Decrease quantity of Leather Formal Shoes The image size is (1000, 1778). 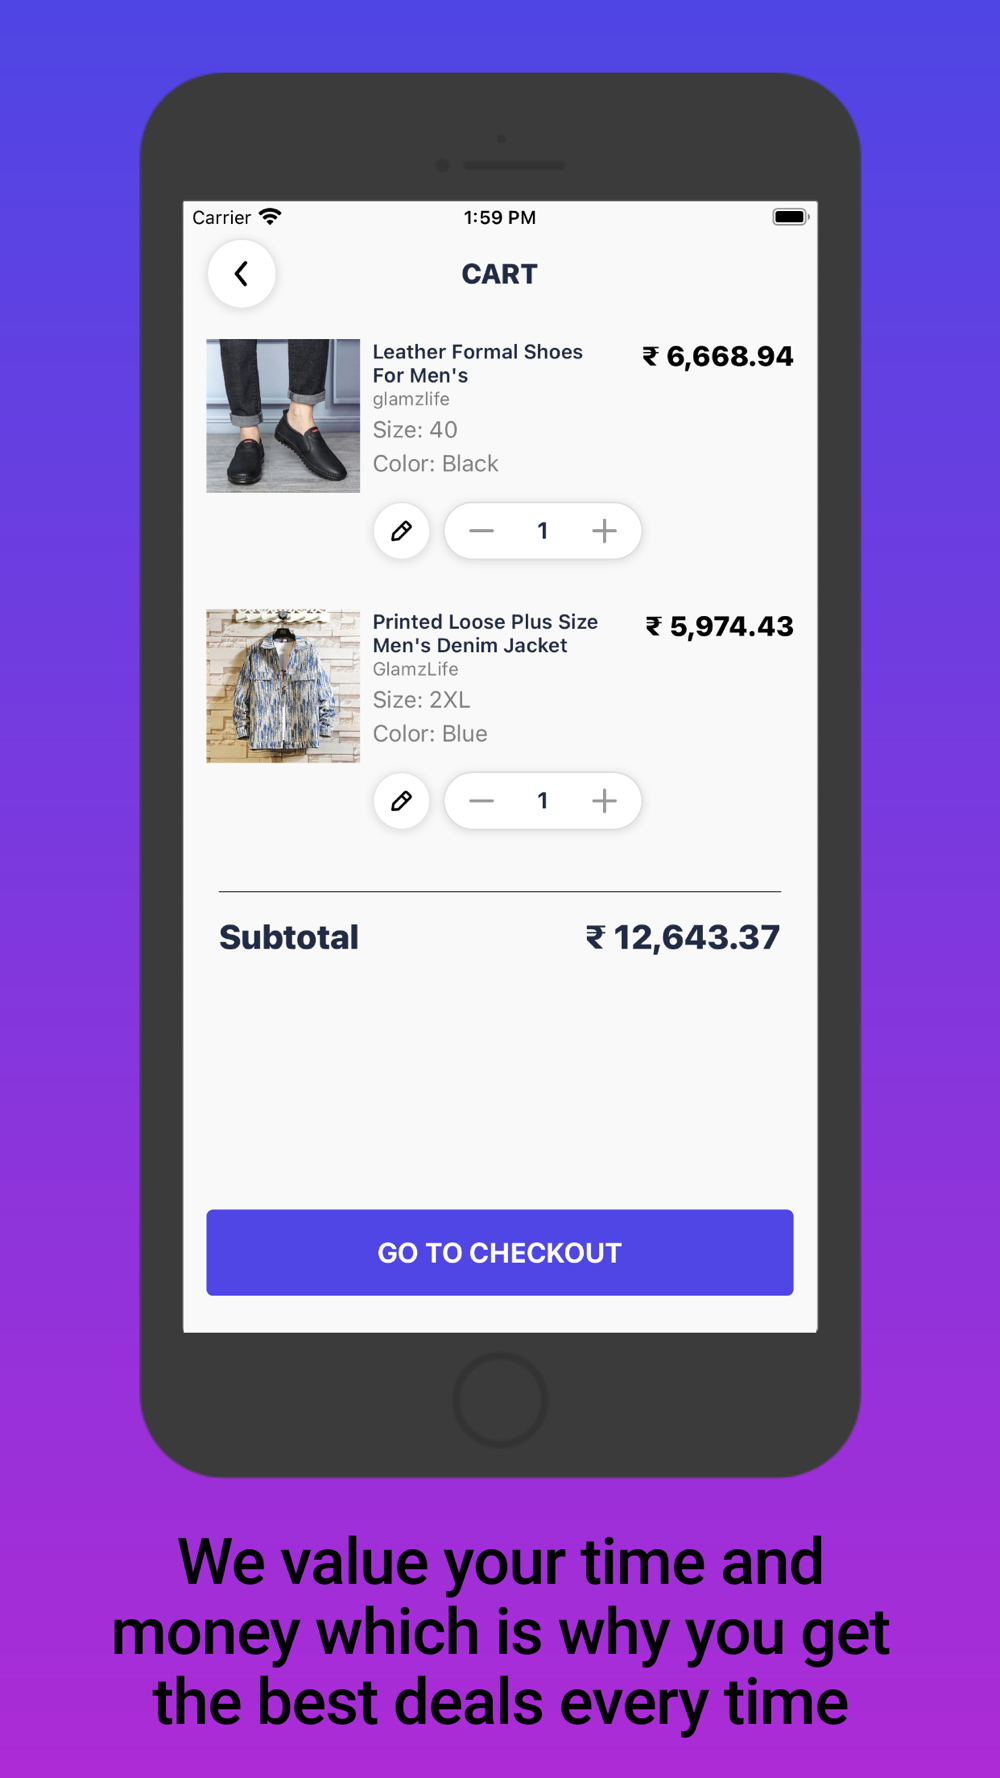coord(481,531)
